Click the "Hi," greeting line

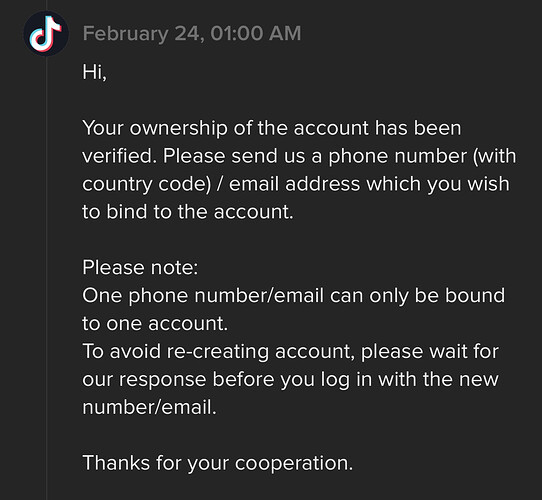click(x=95, y=72)
